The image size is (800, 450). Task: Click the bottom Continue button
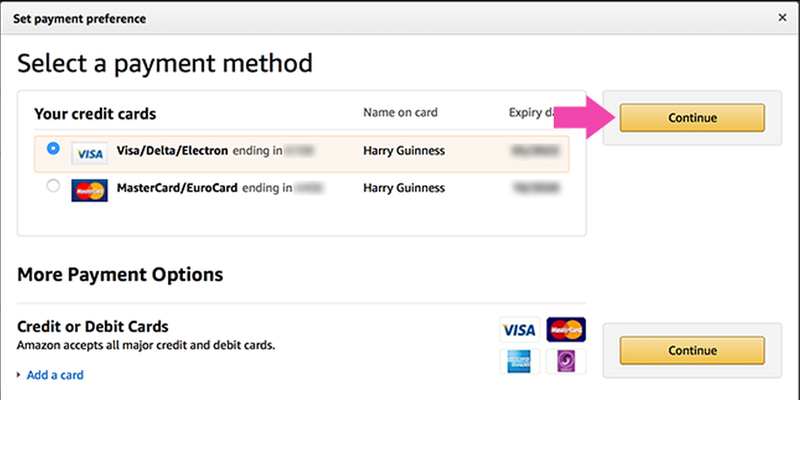[x=692, y=351]
